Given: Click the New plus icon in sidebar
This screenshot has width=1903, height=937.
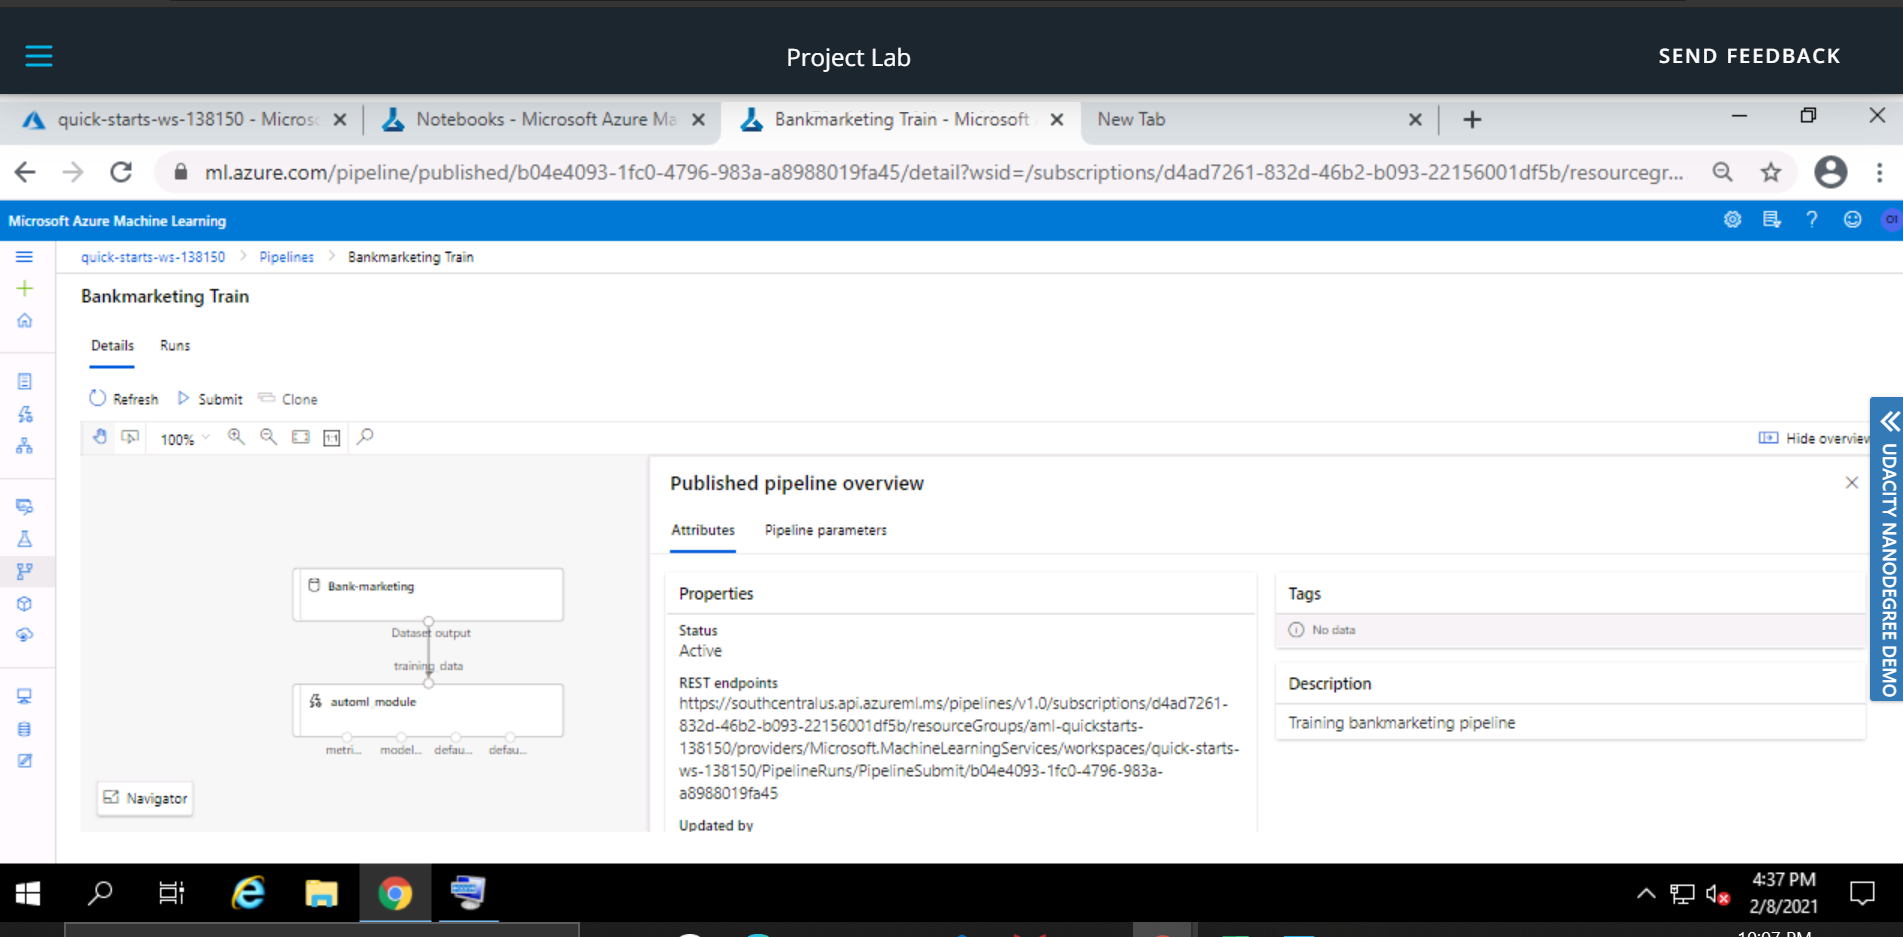Looking at the screenshot, I should [x=24, y=288].
